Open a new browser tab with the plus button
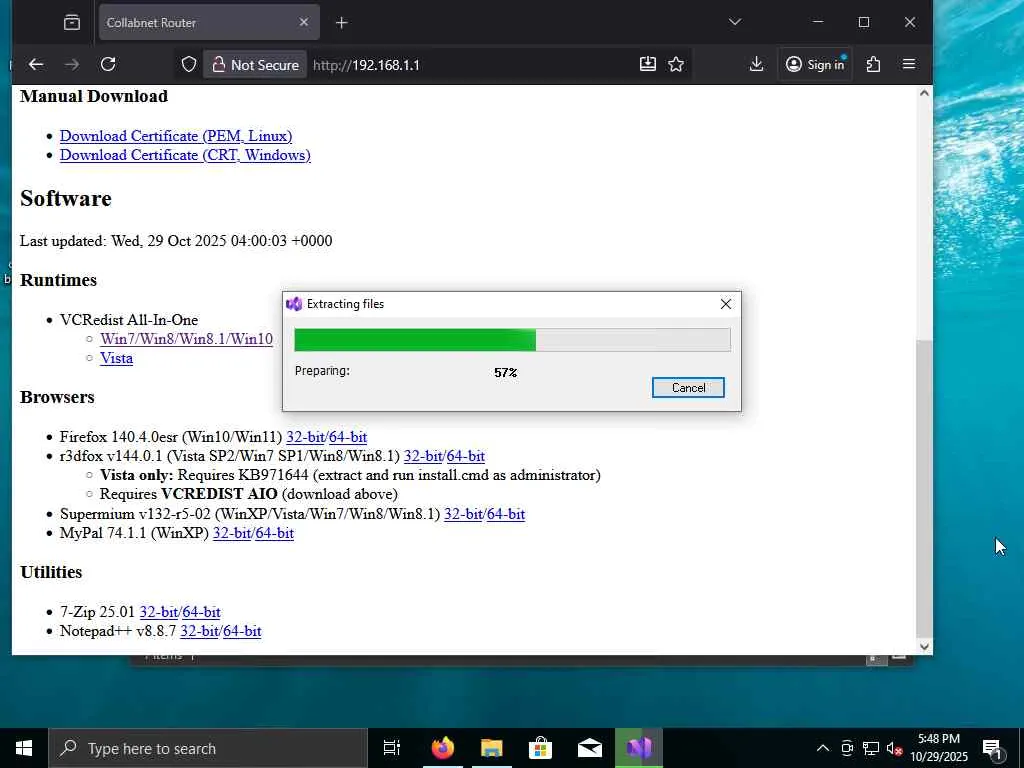This screenshot has width=1024, height=768. pos(342,23)
